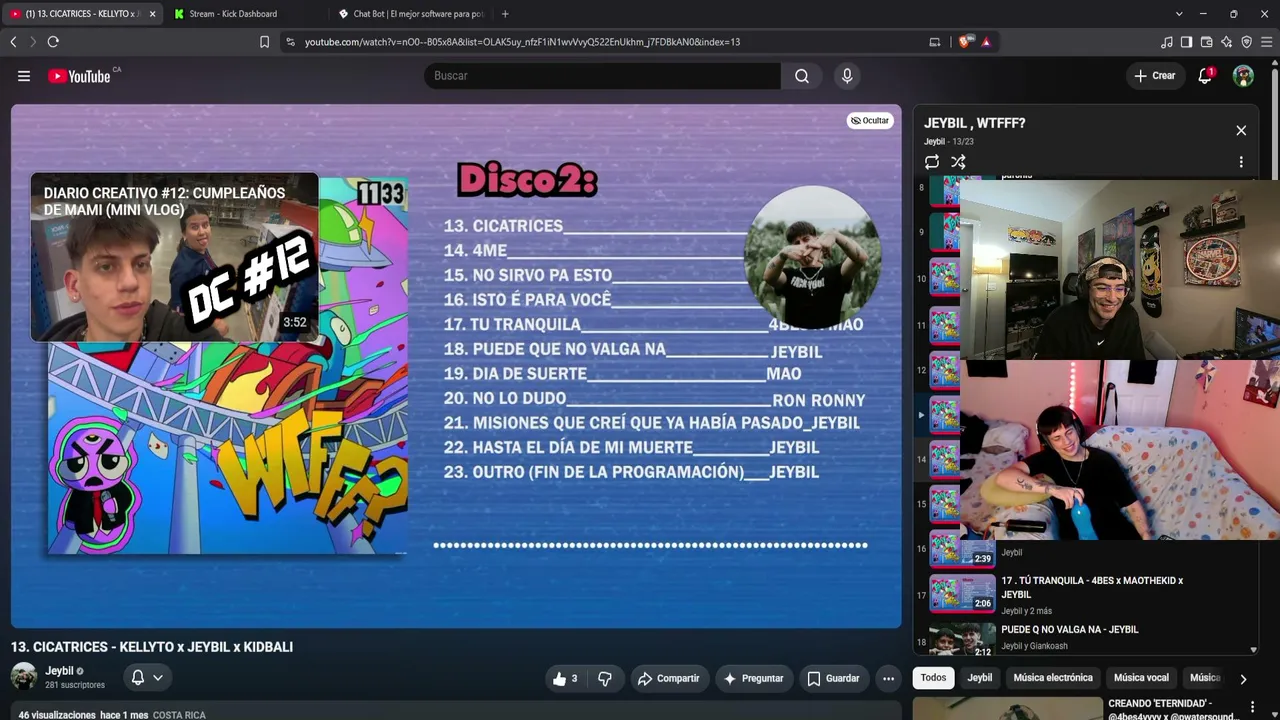Open the Jeybil playlist author link
Screen dimensions: 1280x720
pos(934,142)
